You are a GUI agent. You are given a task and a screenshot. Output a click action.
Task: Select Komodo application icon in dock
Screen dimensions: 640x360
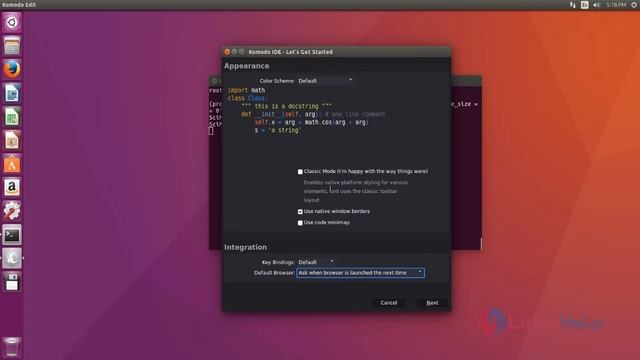pyautogui.click(x=12, y=258)
